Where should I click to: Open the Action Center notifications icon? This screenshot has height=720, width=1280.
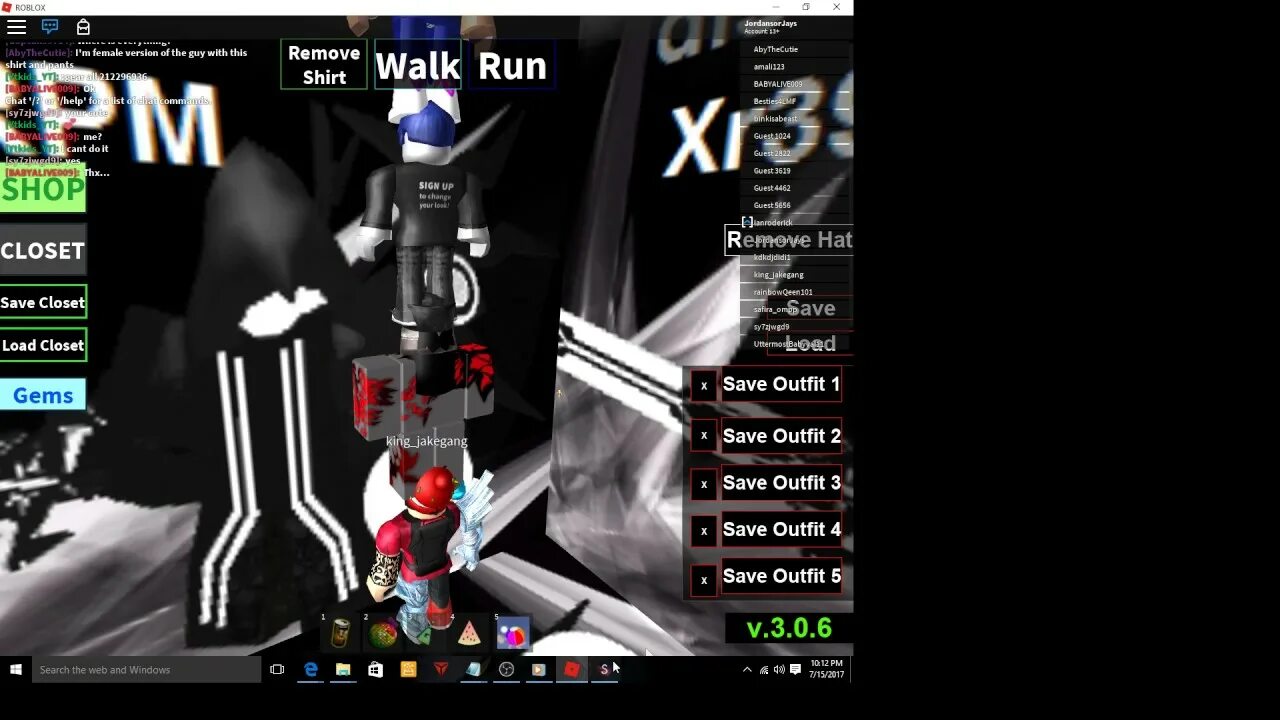pos(796,669)
